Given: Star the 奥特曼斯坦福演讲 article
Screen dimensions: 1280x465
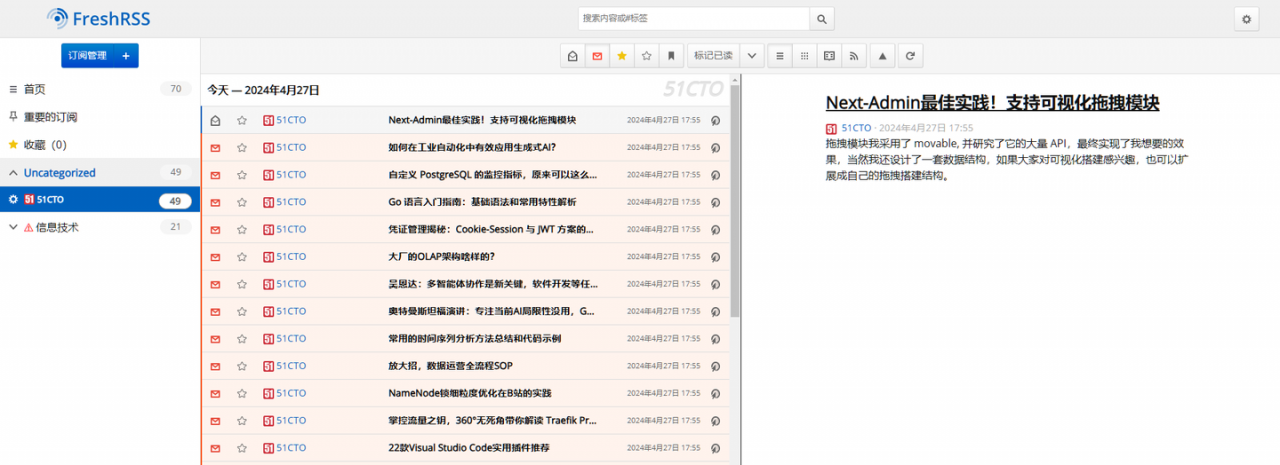Looking at the screenshot, I should (x=242, y=311).
